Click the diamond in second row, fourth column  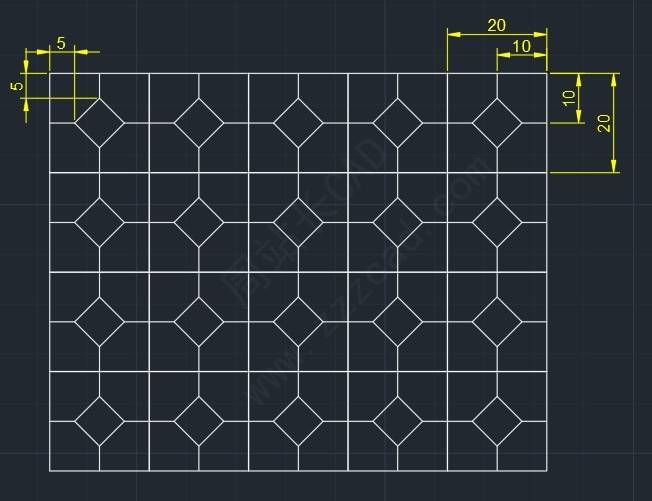coord(397,222)
